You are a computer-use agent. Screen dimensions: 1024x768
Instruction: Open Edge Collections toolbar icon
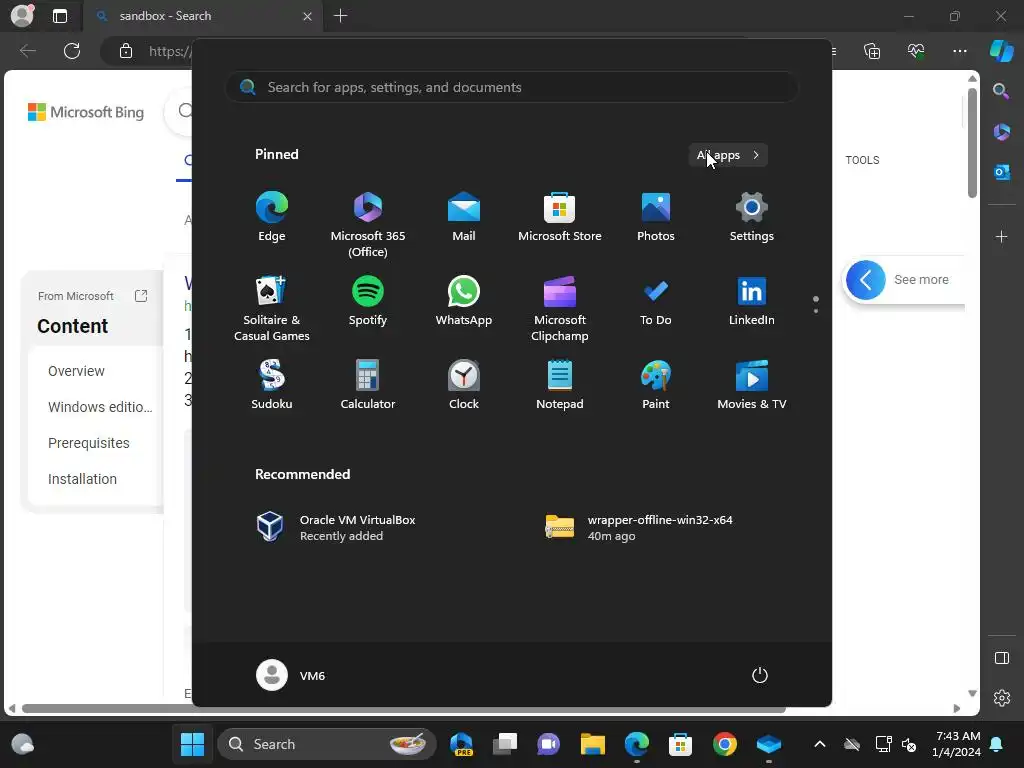click(872, 51)
